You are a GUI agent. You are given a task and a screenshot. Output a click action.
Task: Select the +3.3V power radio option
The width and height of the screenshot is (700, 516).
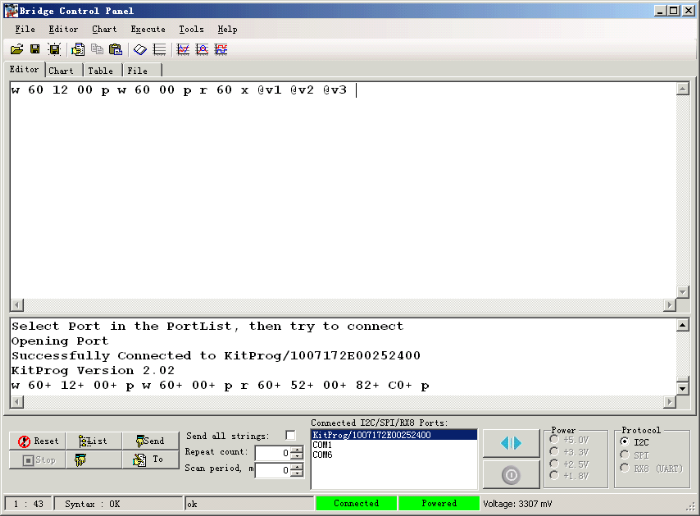[553, 453]
